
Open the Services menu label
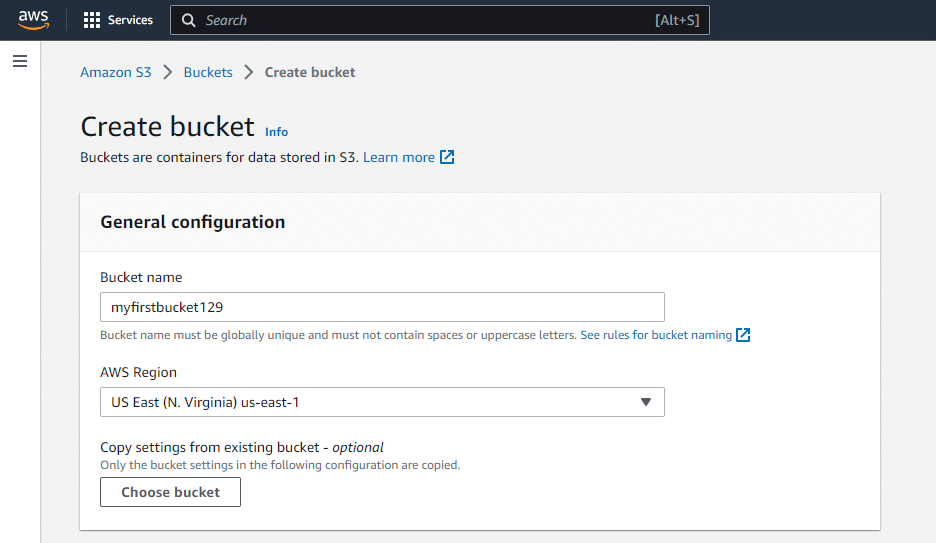(x=130, y=20)
